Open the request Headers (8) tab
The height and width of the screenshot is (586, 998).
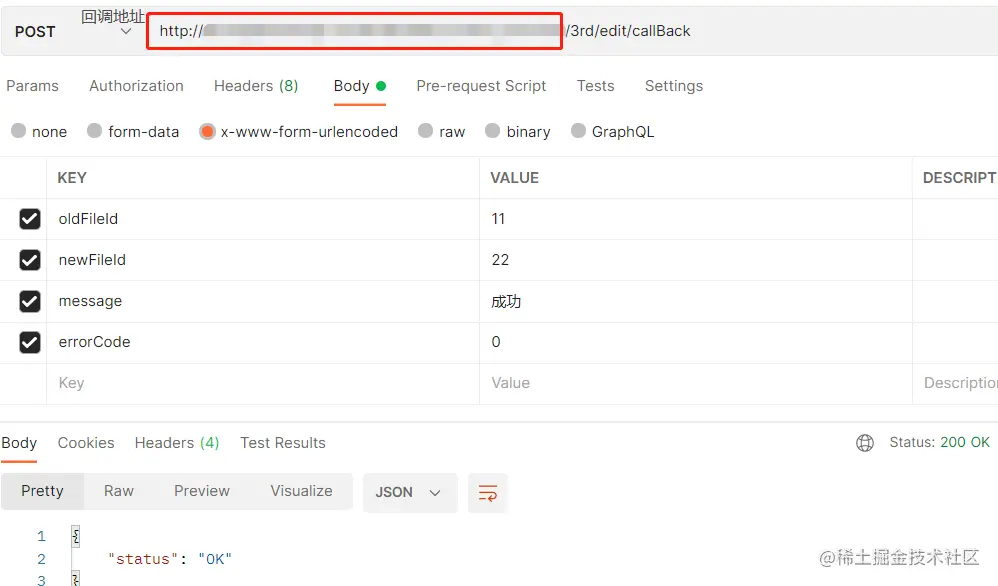coord(256,86)
